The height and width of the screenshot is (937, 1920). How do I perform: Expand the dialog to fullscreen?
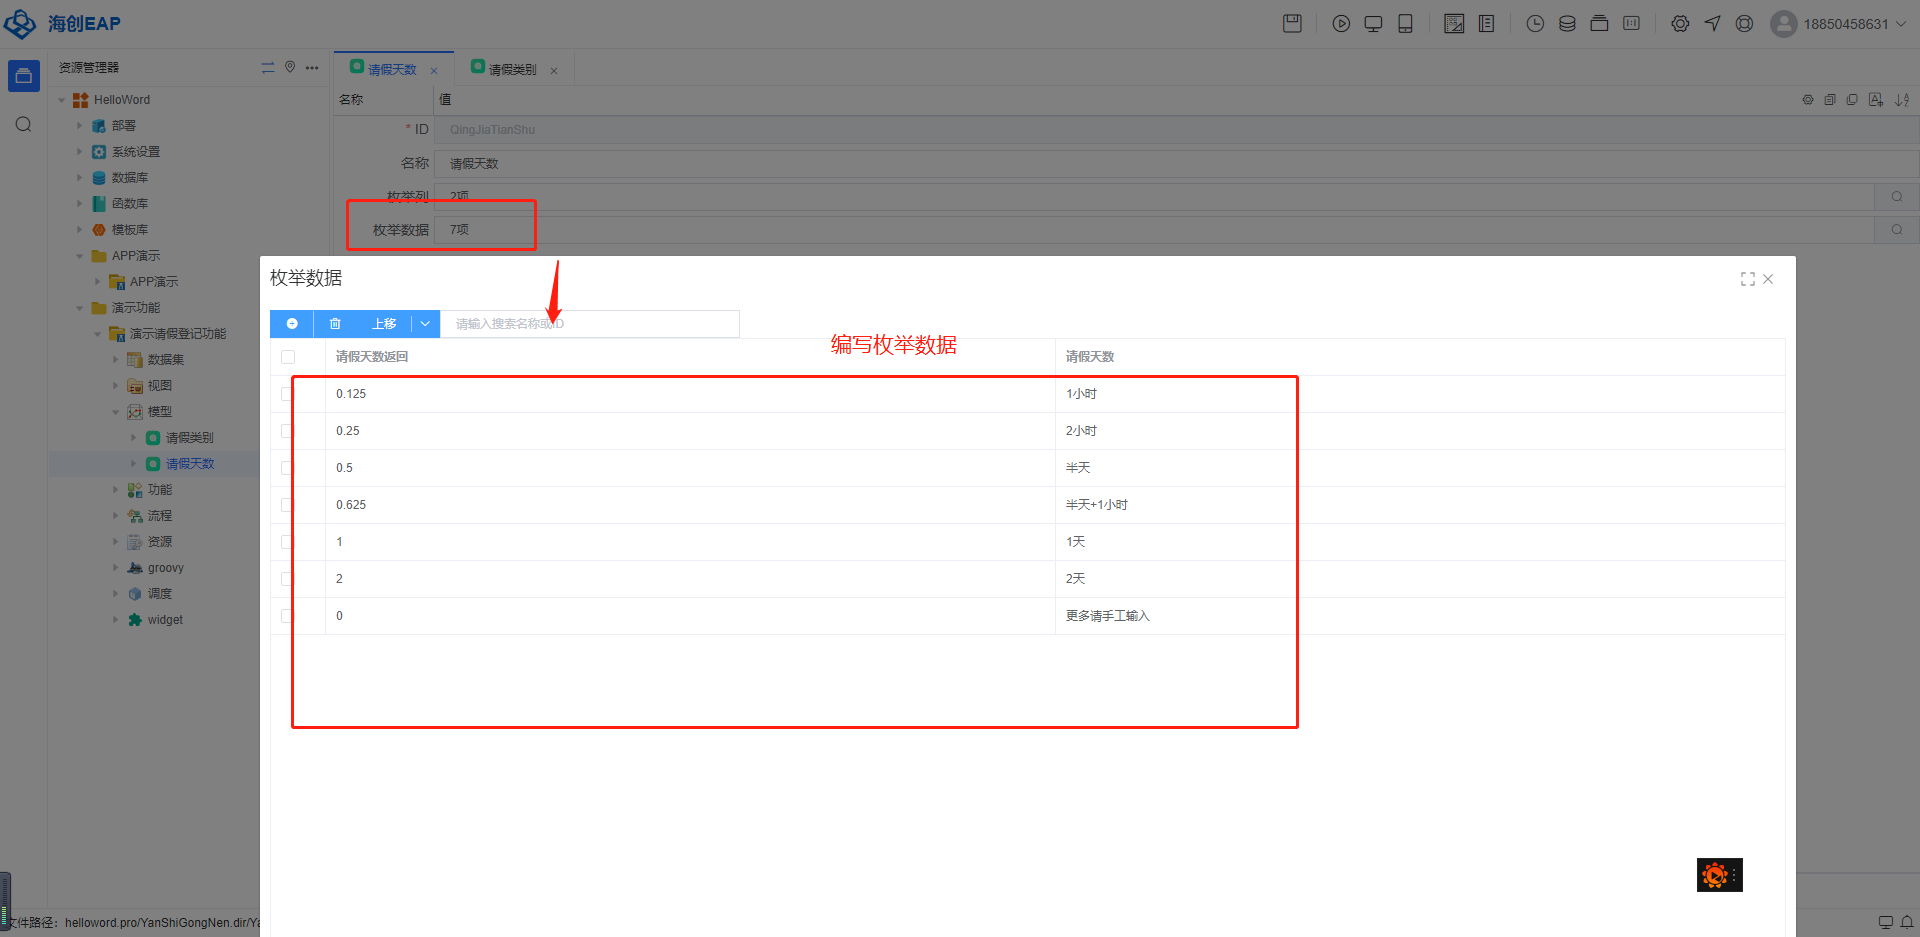(x=1747, y=279)
